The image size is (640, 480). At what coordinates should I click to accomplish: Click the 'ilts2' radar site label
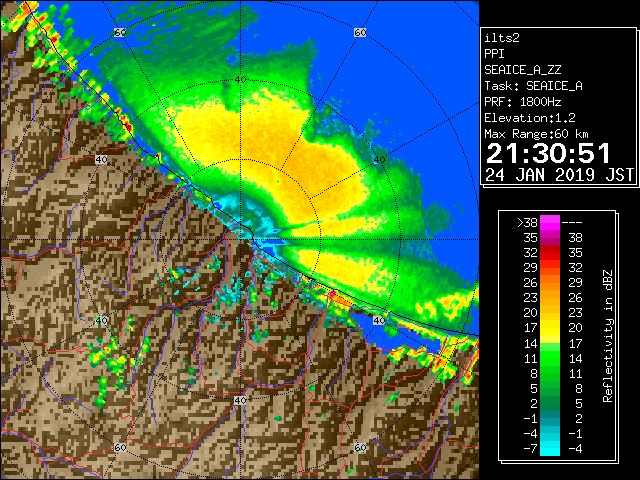tap(502, 38)
